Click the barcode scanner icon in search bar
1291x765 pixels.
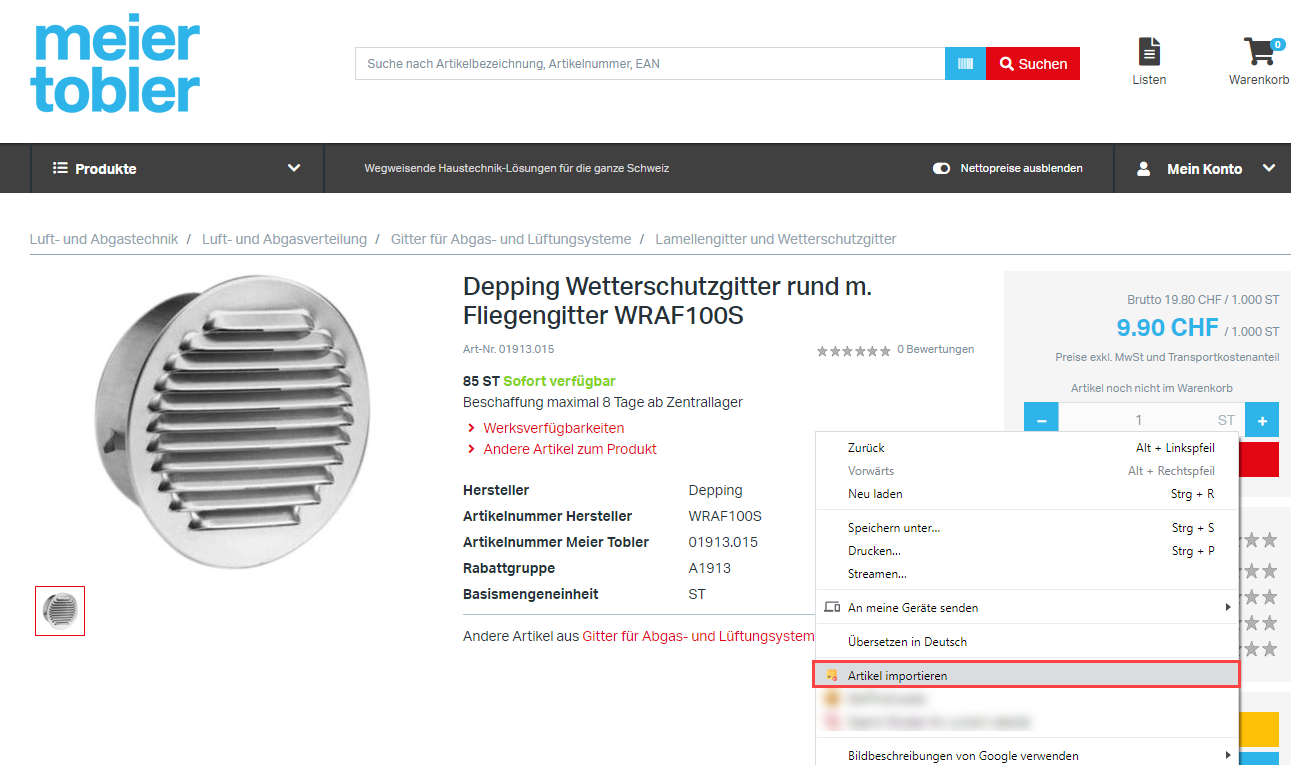click(965, 64)
